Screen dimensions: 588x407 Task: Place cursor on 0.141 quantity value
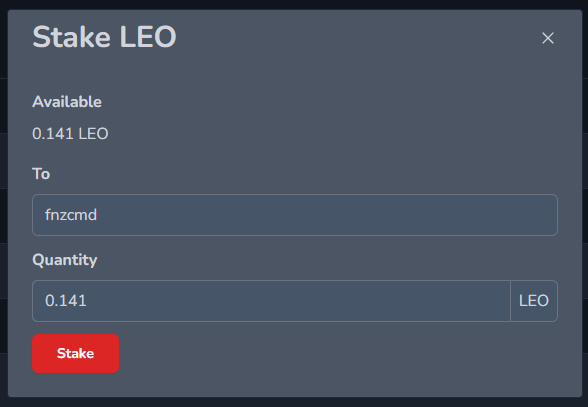(x=66, y=301)
